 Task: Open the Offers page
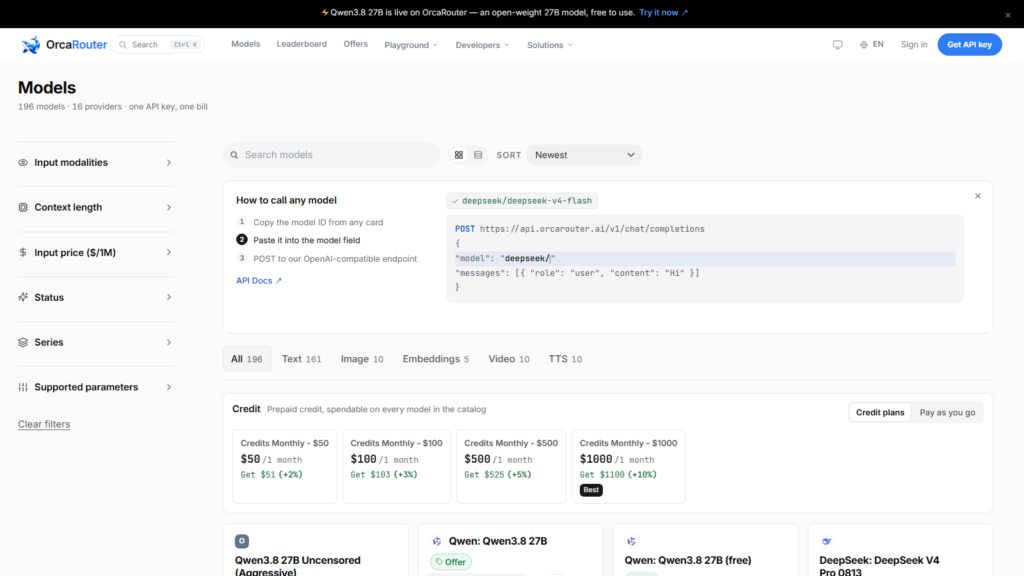(x=355, y=44)
